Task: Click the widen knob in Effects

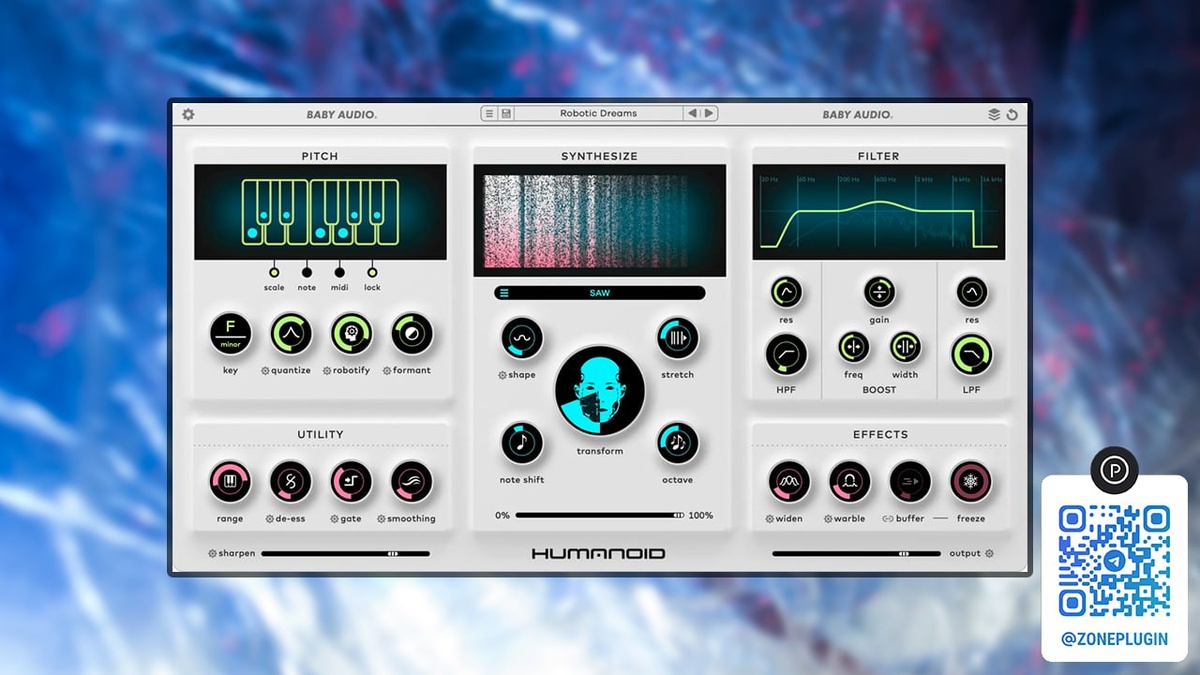Action: (x=789, y=482)
